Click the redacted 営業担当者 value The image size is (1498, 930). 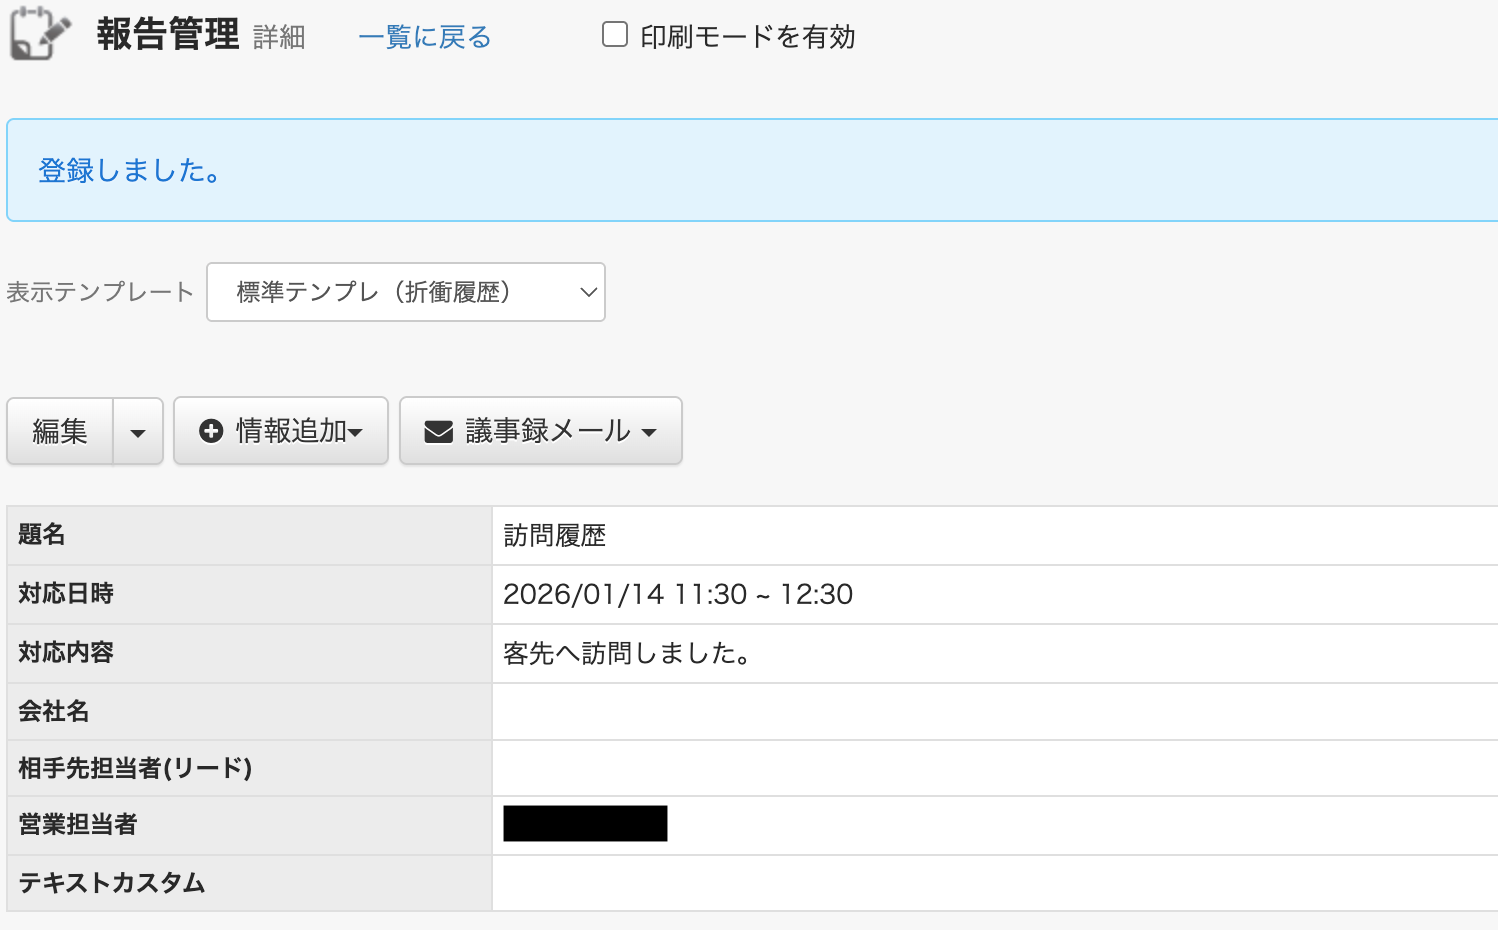click(x=585, y=823)
